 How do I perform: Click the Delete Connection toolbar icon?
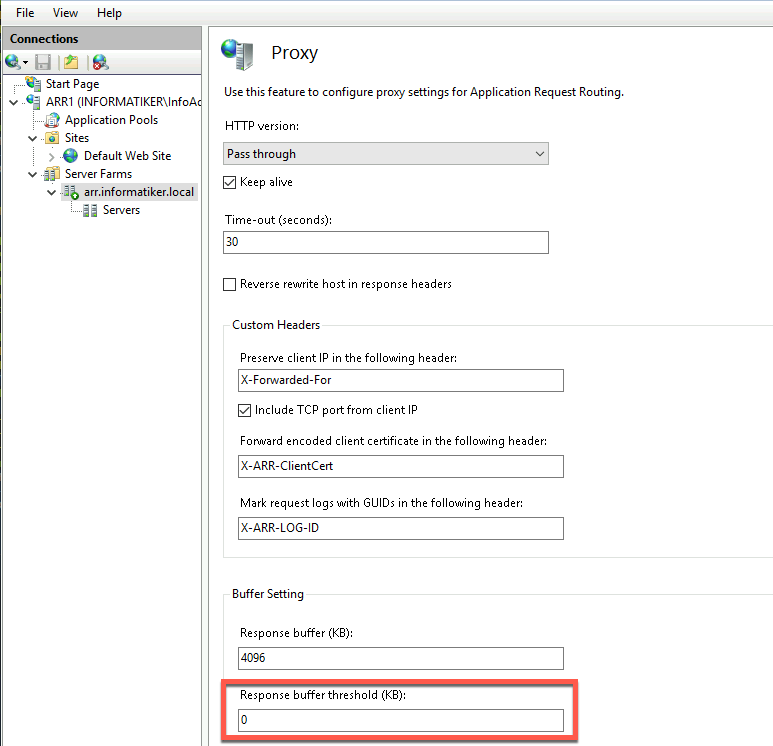point(100,62)
